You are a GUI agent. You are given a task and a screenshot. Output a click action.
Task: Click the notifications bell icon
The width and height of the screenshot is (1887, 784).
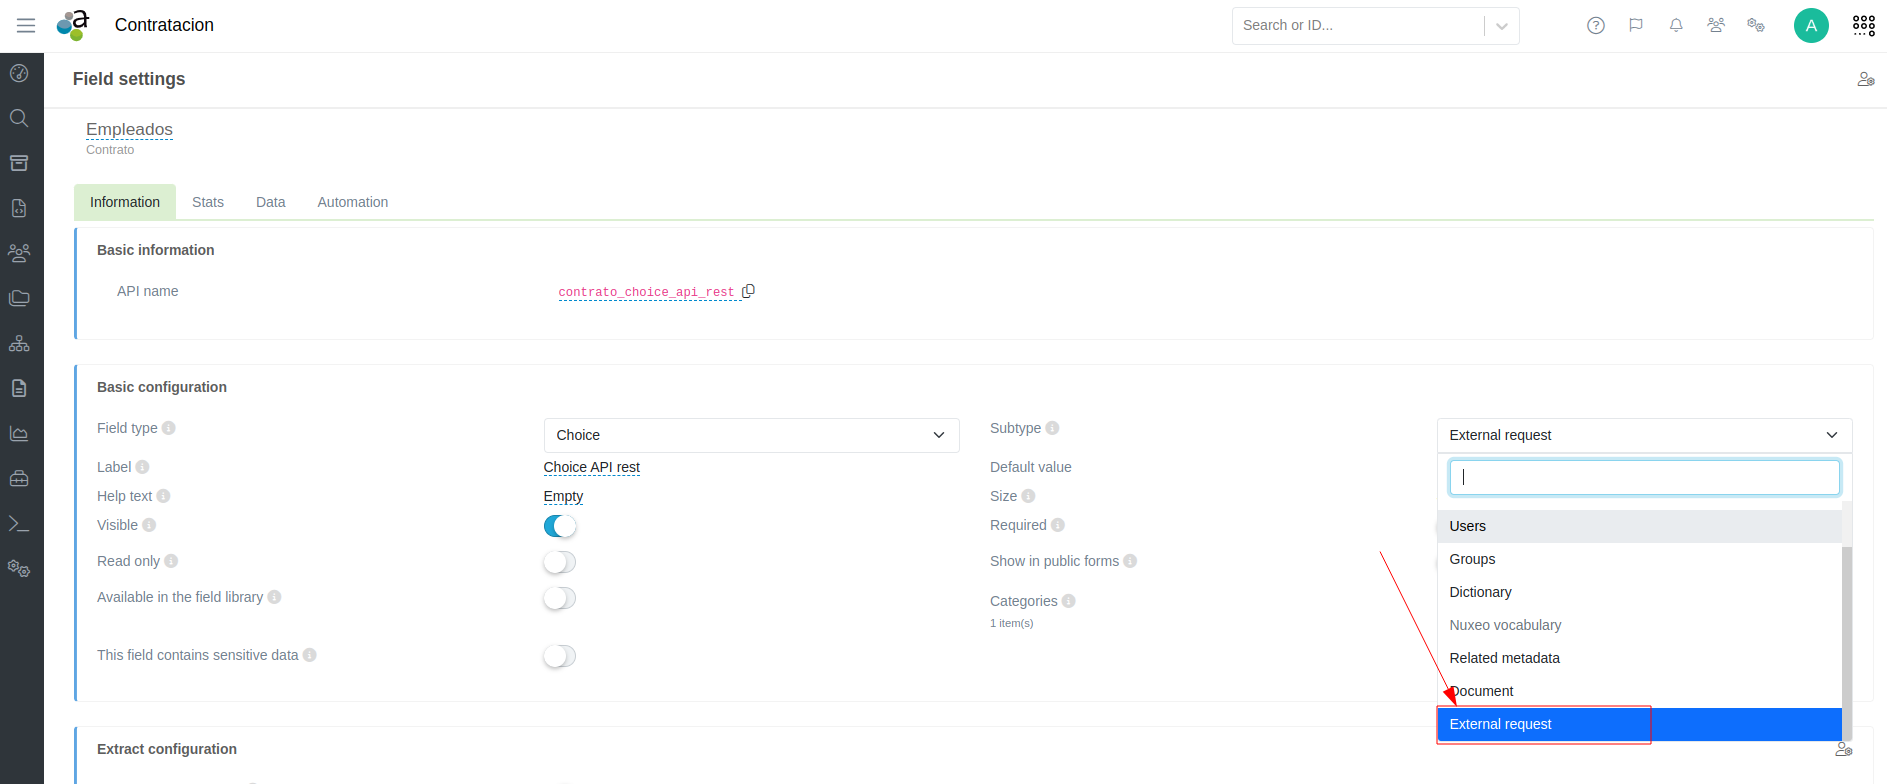[x=1675, y=26]
